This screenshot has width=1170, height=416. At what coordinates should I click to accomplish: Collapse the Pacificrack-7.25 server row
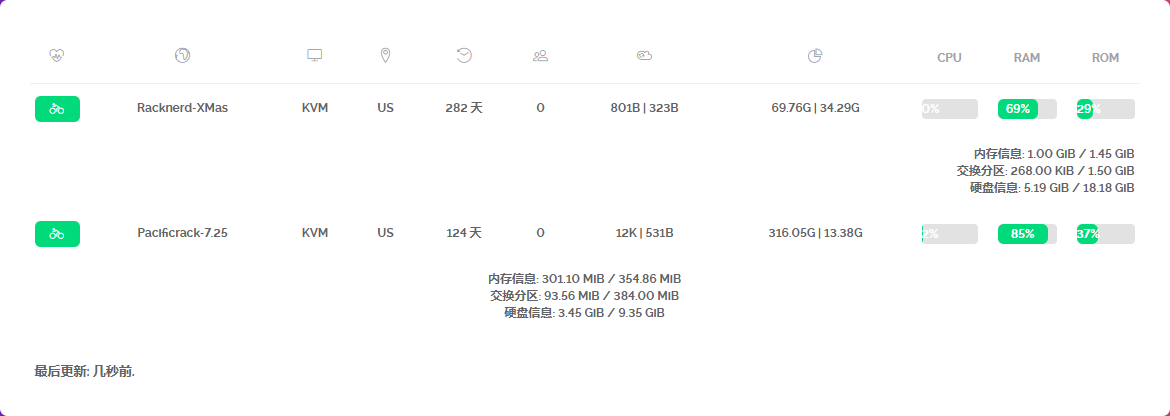[585, 234]
